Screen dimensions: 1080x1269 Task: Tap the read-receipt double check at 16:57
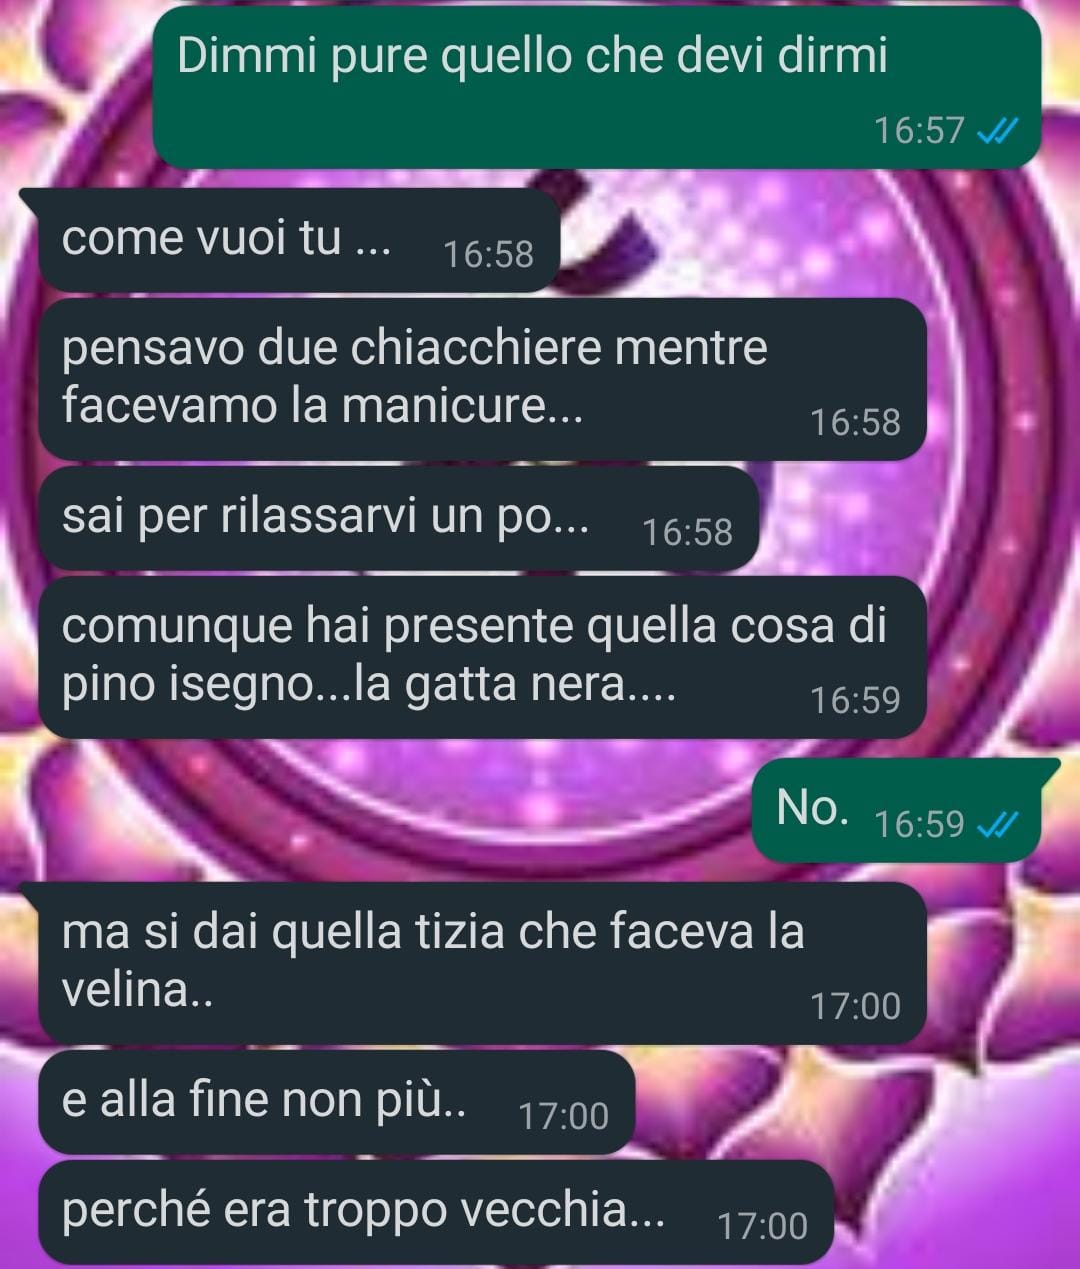point(995,131)
